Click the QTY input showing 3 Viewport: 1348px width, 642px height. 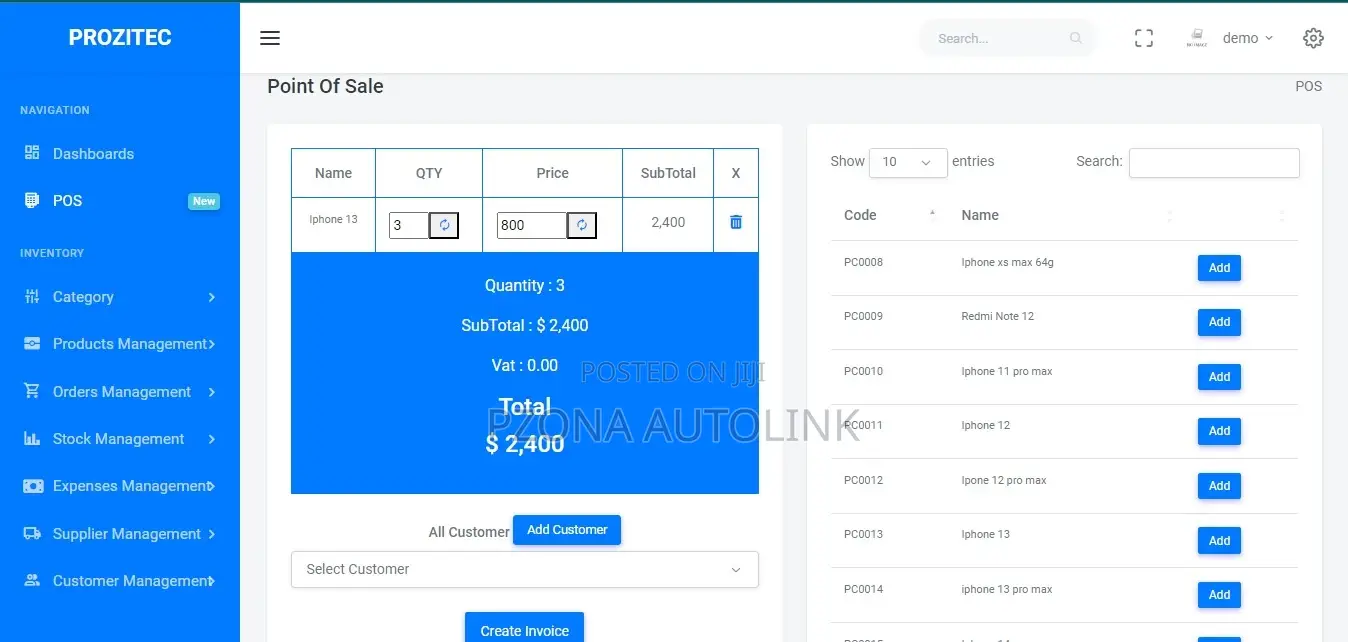click(x=409, y=225)
